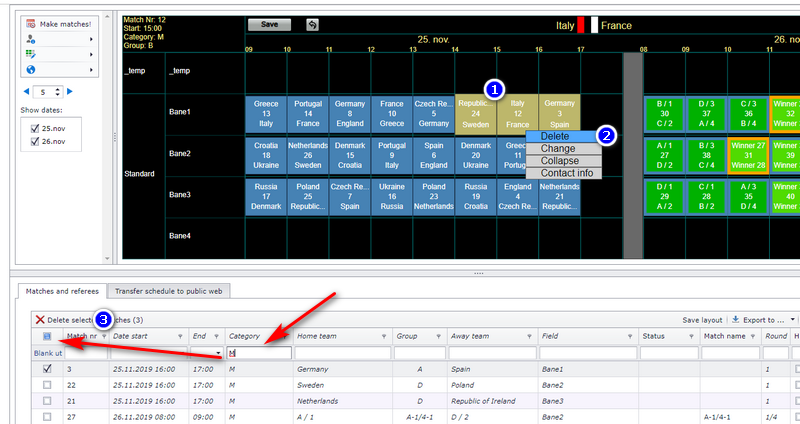
Task: Select the Winner 27 31 Winner 28 block
Action: tap(748, 155)
